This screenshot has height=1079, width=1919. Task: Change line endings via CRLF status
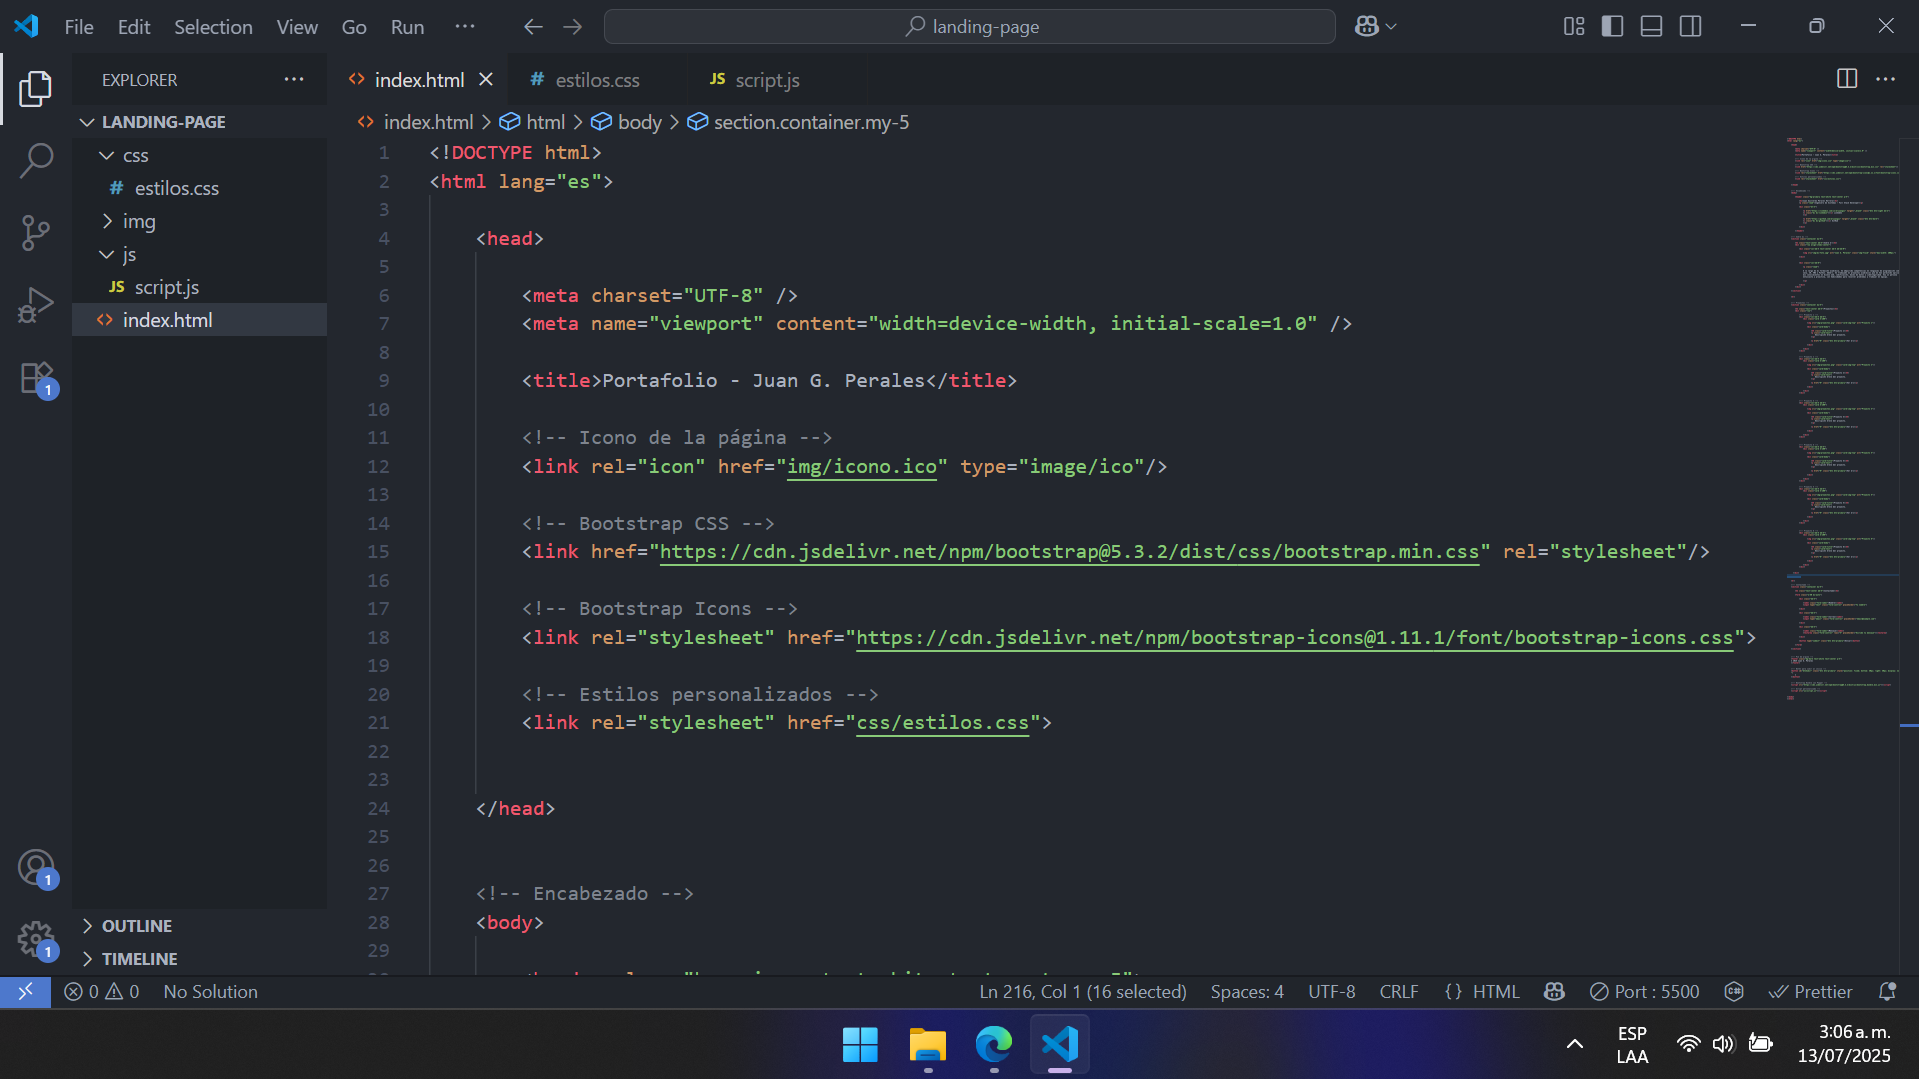coord(1398,992)
